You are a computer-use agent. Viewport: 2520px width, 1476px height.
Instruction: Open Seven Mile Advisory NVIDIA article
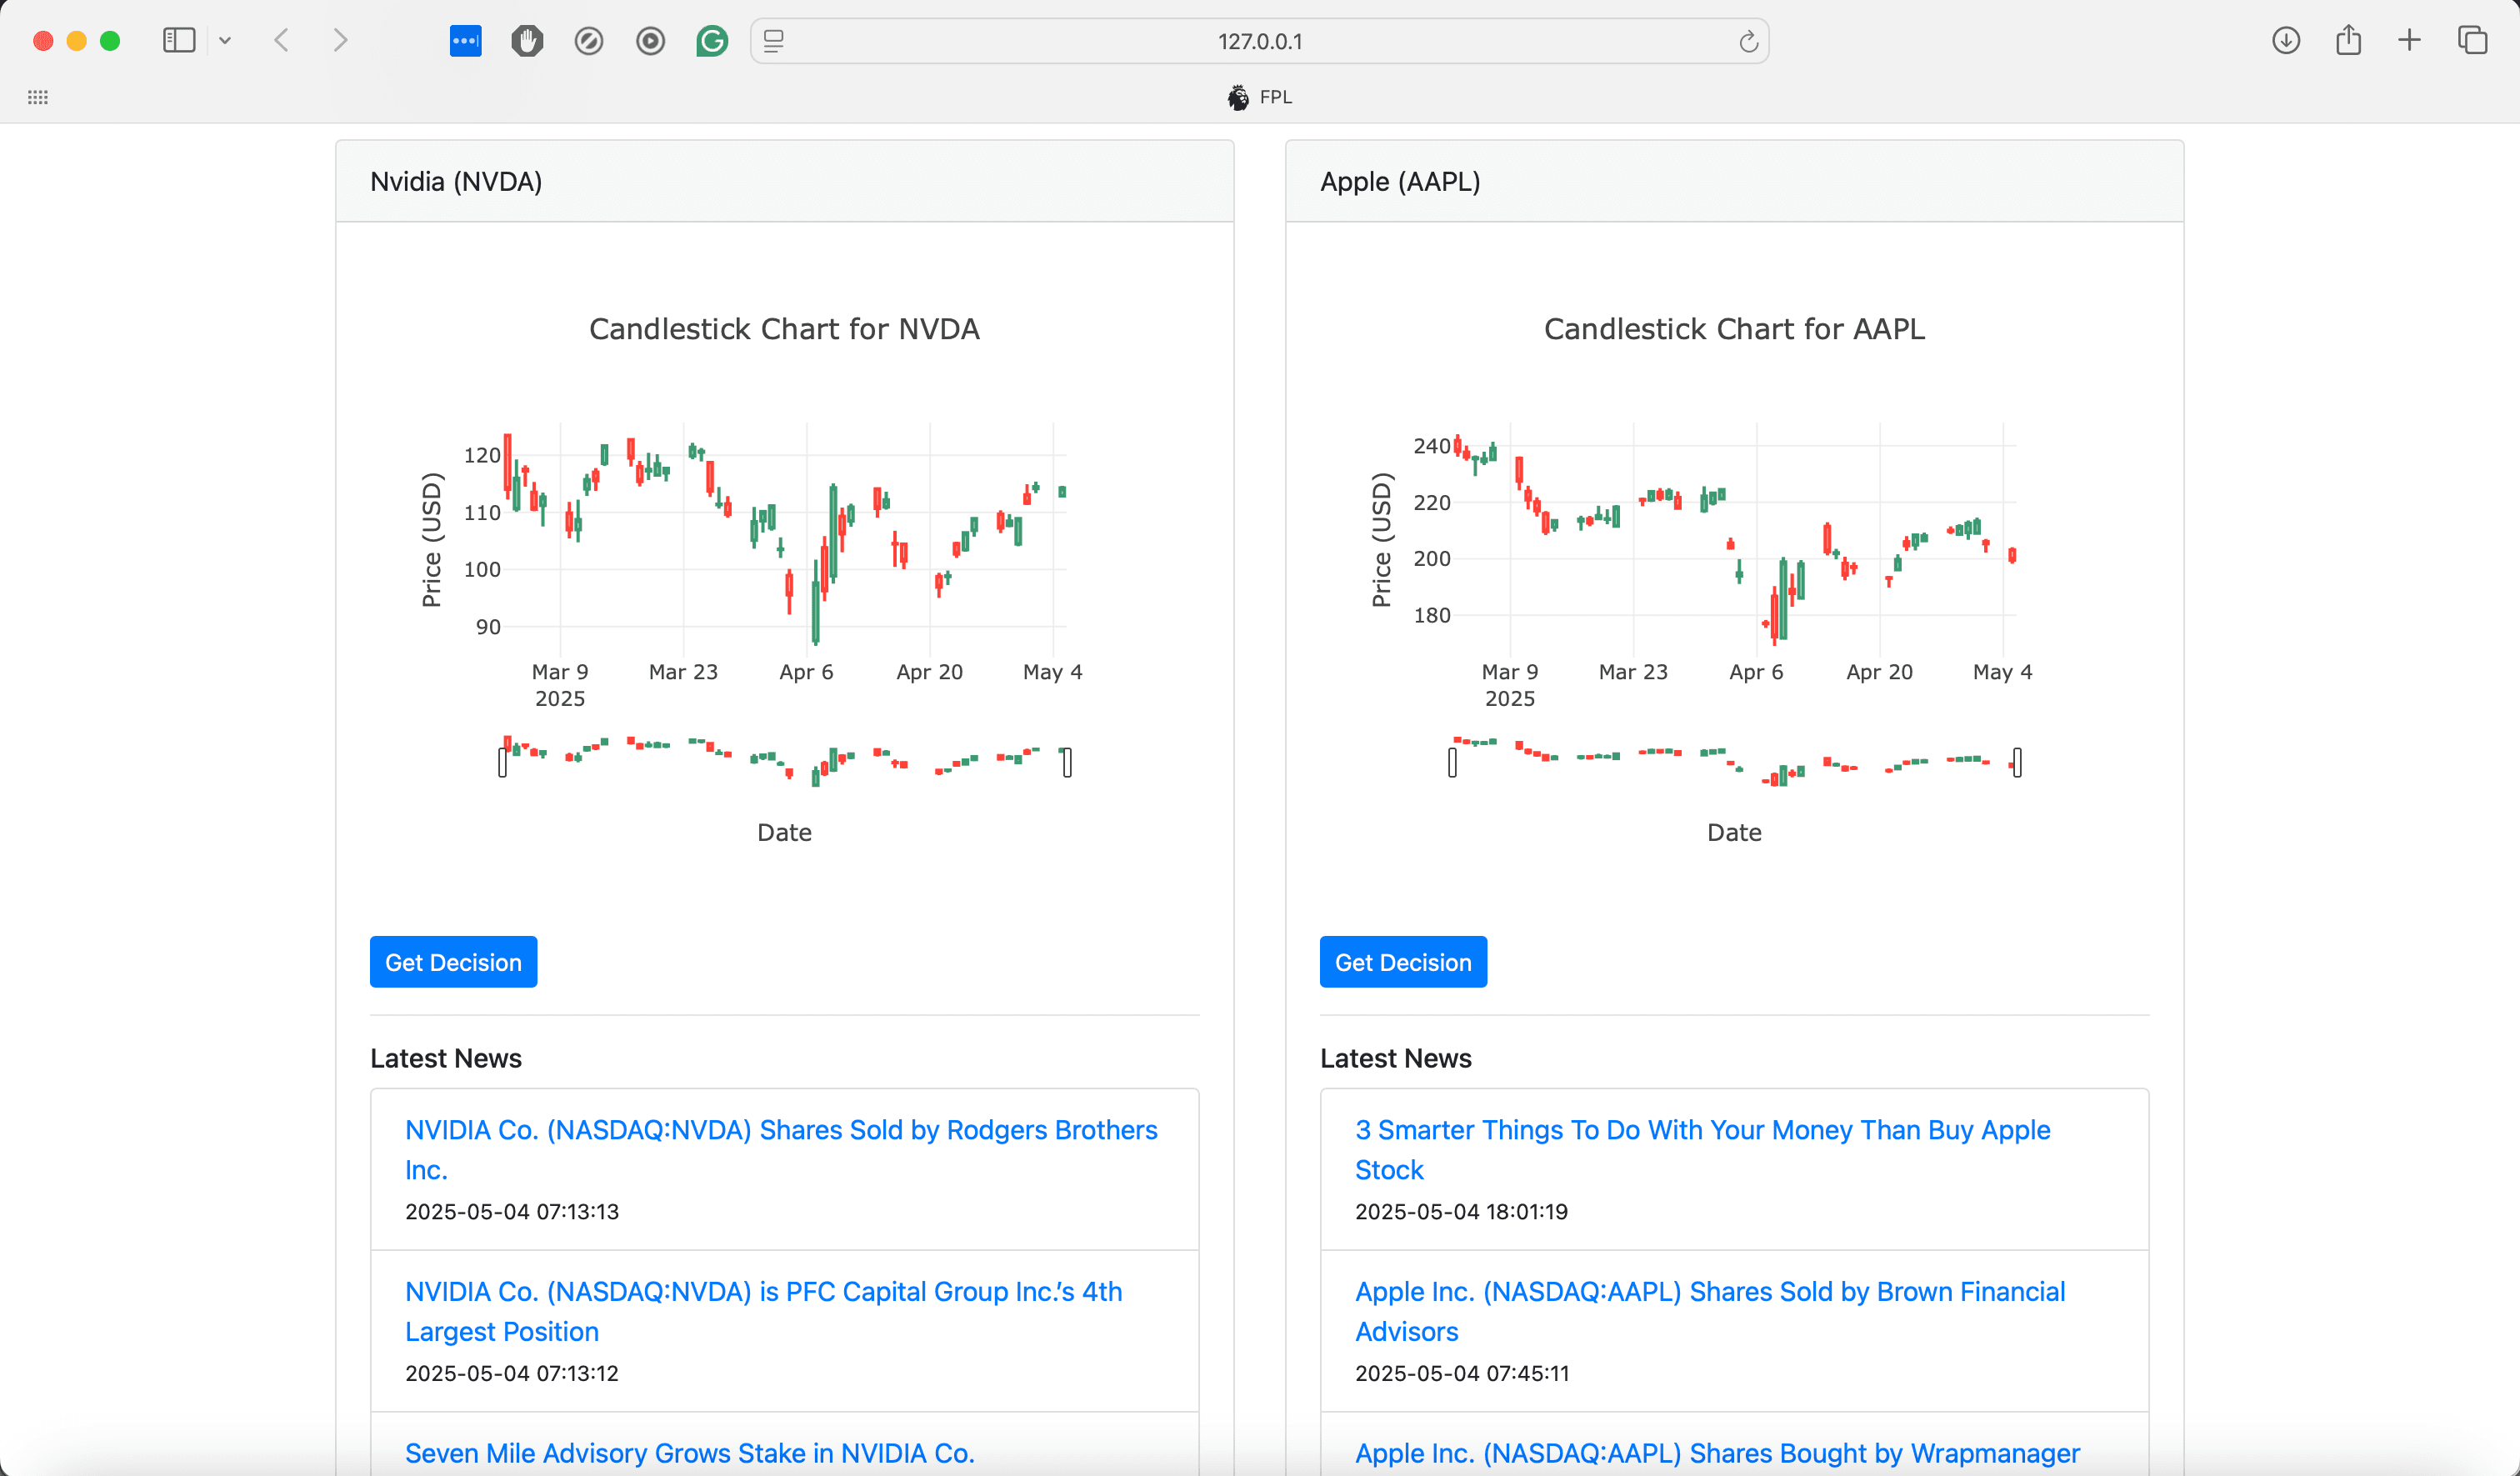(690, 1453)
